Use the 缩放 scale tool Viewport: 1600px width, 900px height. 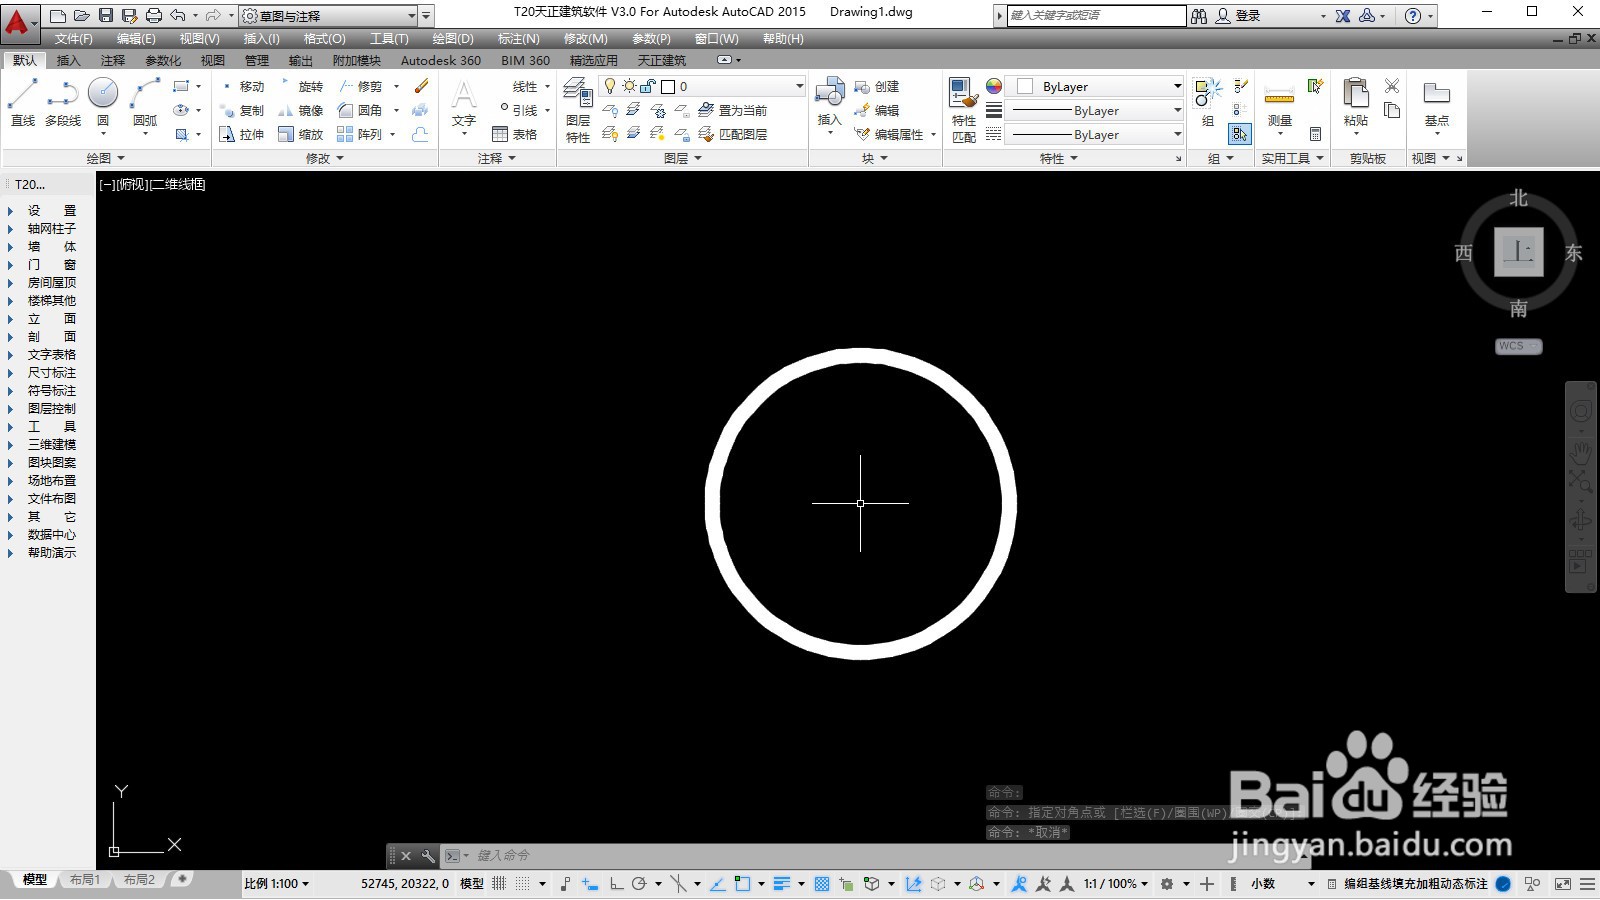[301, 135]
